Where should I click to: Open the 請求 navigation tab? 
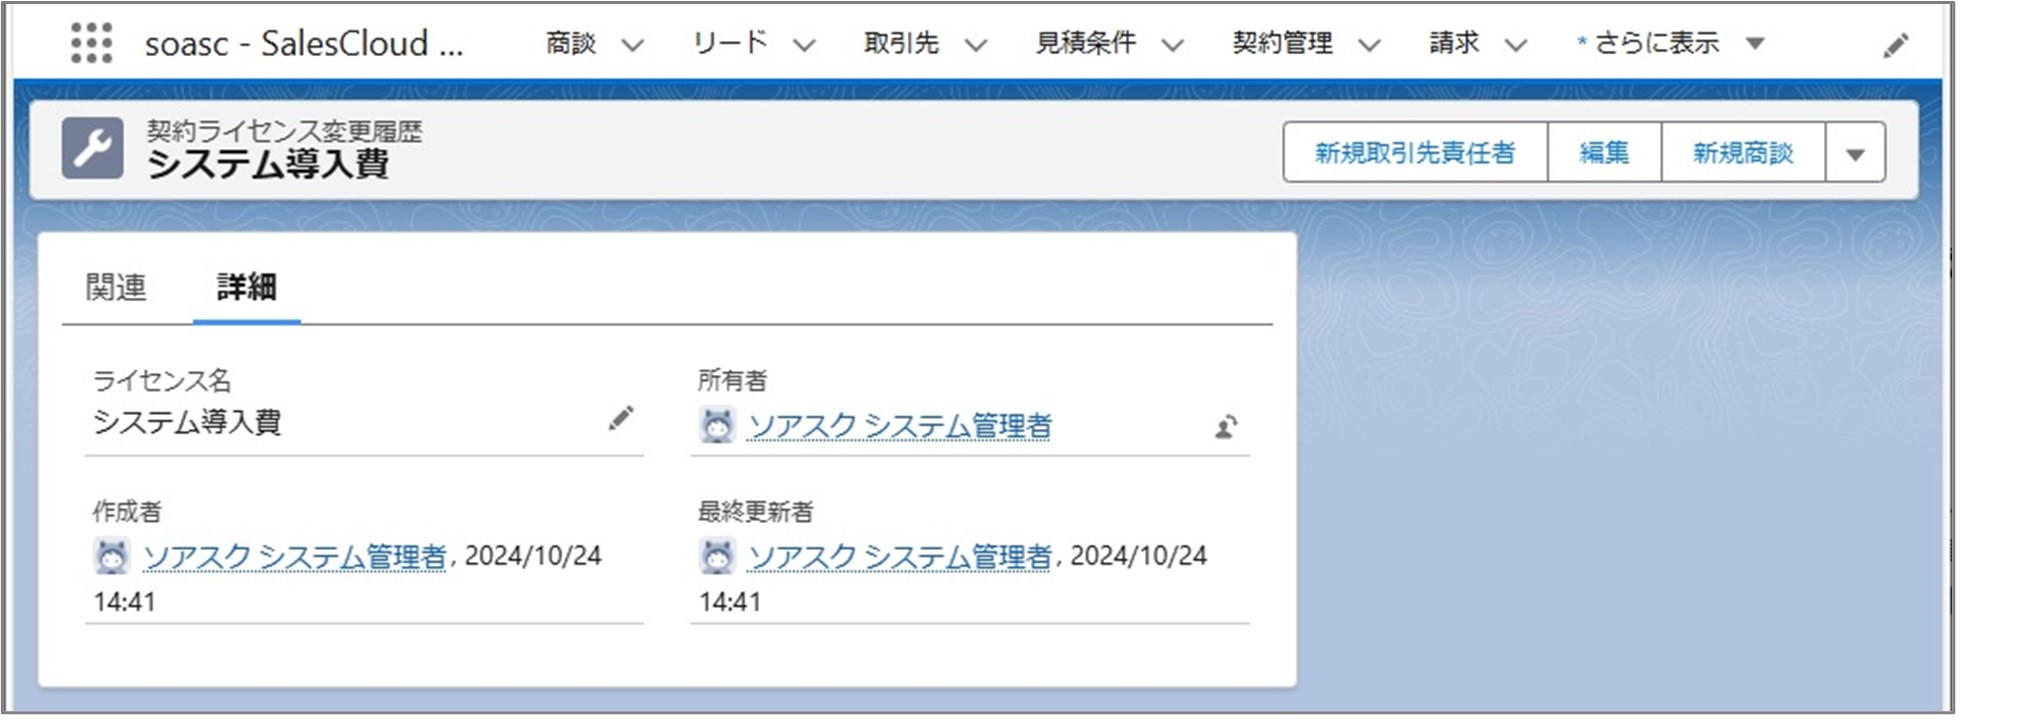click(1454, 43)
